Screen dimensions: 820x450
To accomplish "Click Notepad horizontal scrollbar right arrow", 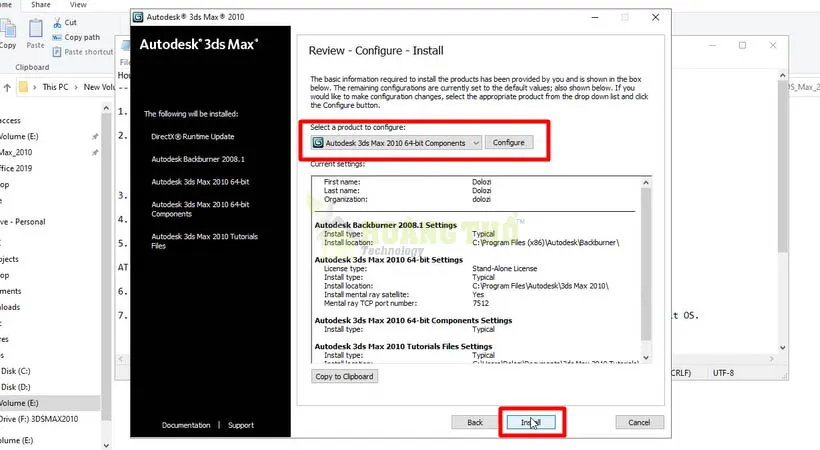I will tap(772, 359).
